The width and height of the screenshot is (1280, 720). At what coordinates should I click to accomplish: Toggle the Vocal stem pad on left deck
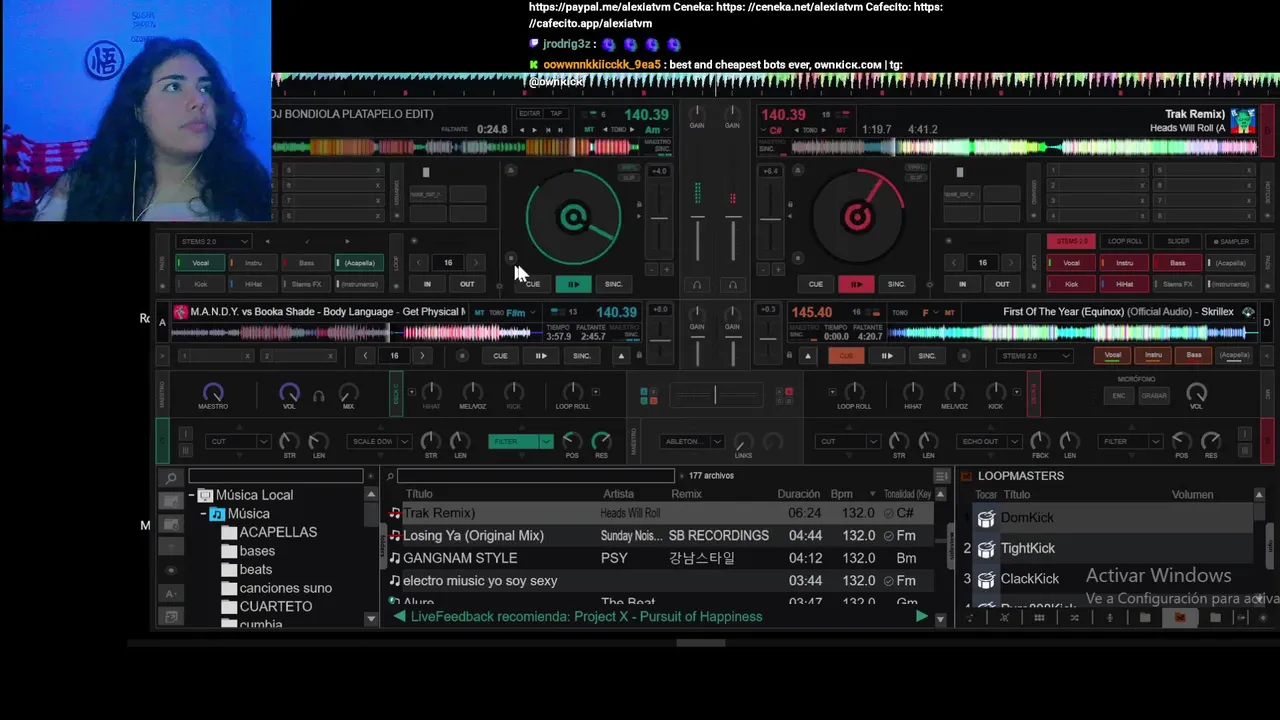click(200, 263)
